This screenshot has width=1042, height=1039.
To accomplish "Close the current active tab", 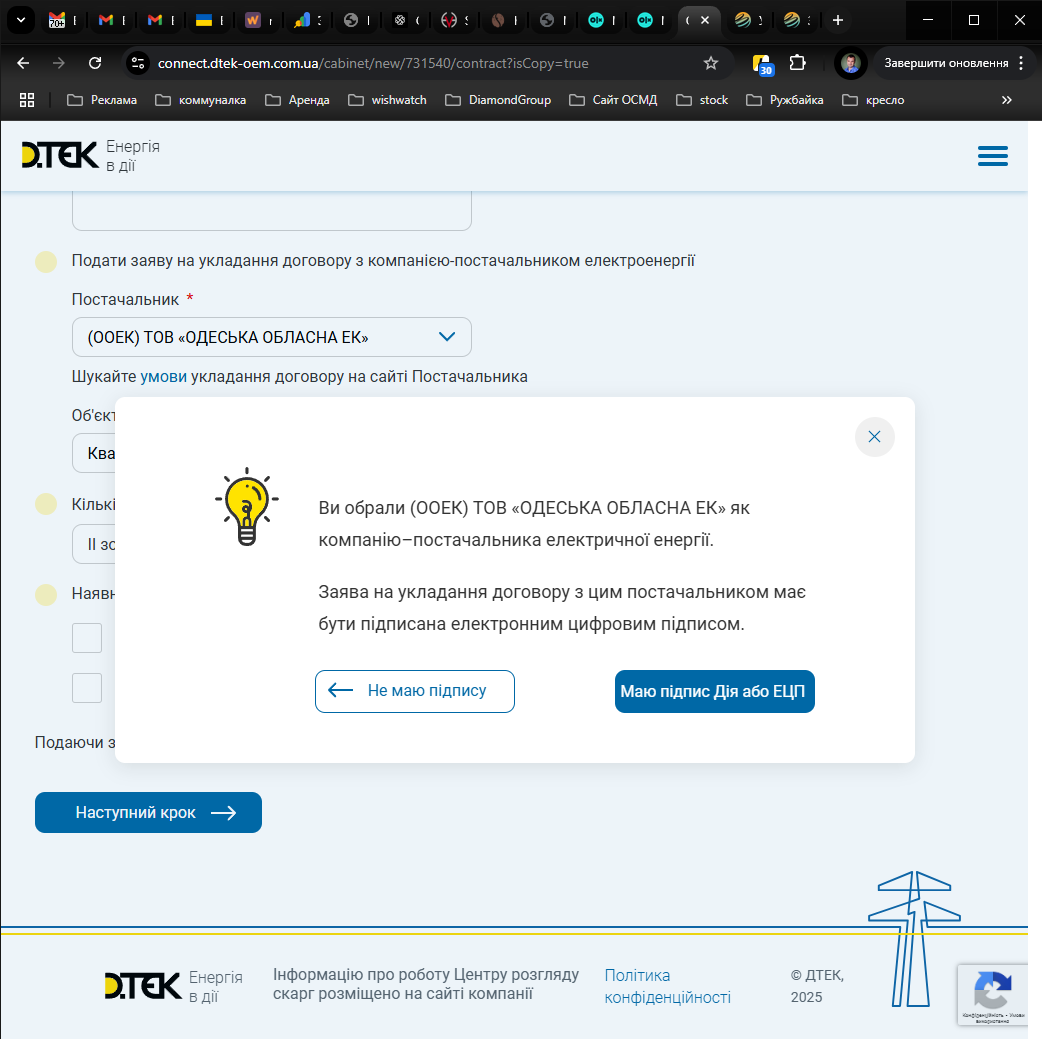I will (705, 20).
